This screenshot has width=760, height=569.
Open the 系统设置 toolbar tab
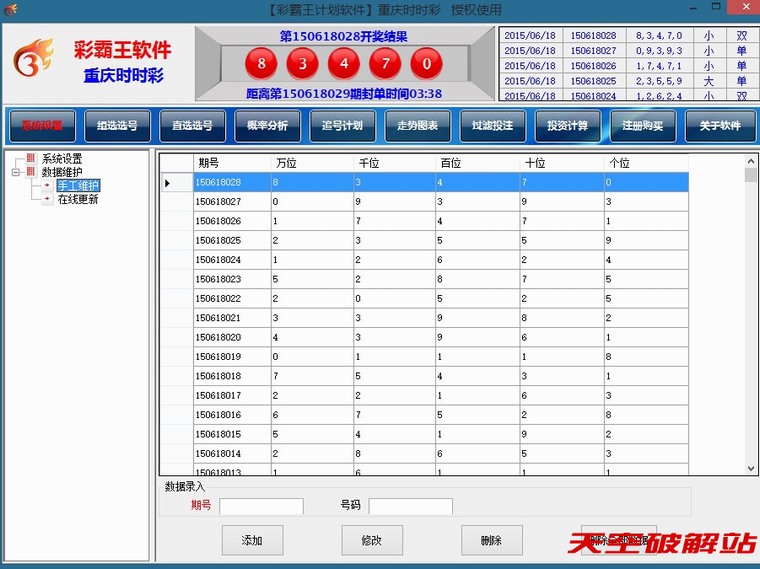42,126
